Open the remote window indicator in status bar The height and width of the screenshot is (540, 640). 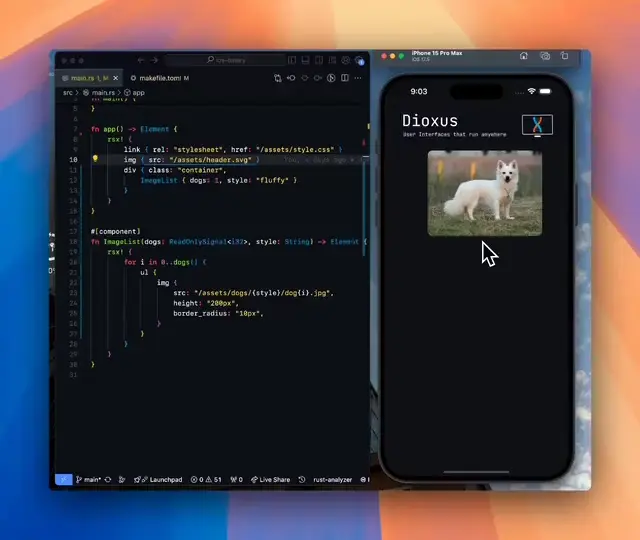point(63,480)
